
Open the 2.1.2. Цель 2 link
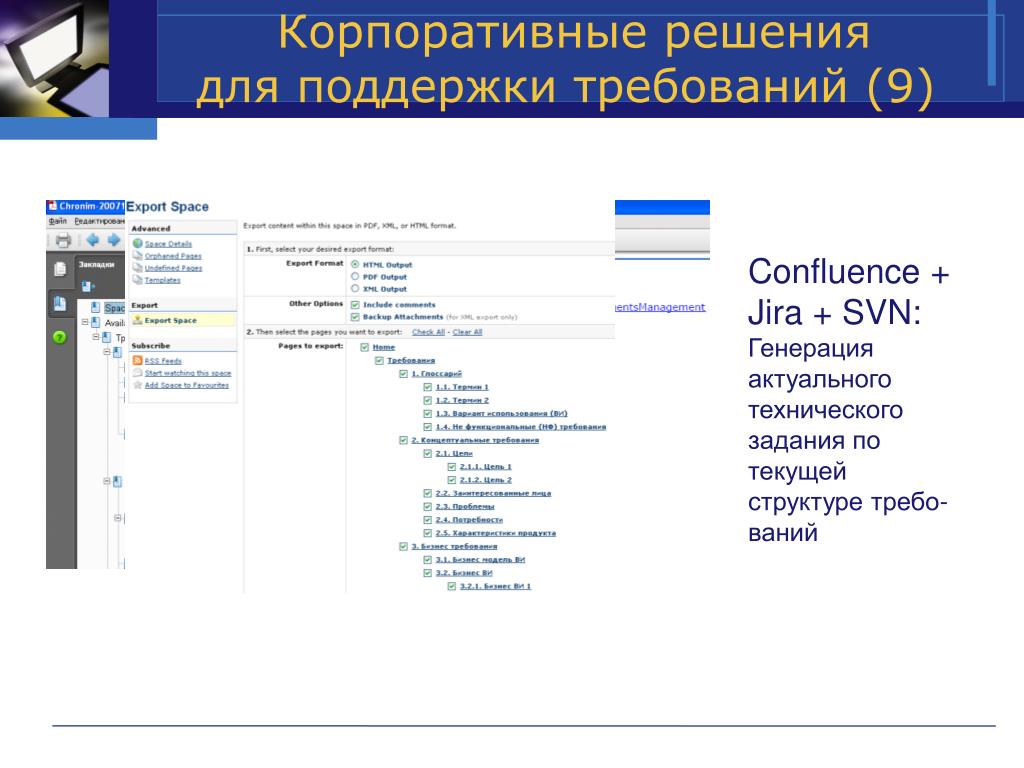[486, 479]
